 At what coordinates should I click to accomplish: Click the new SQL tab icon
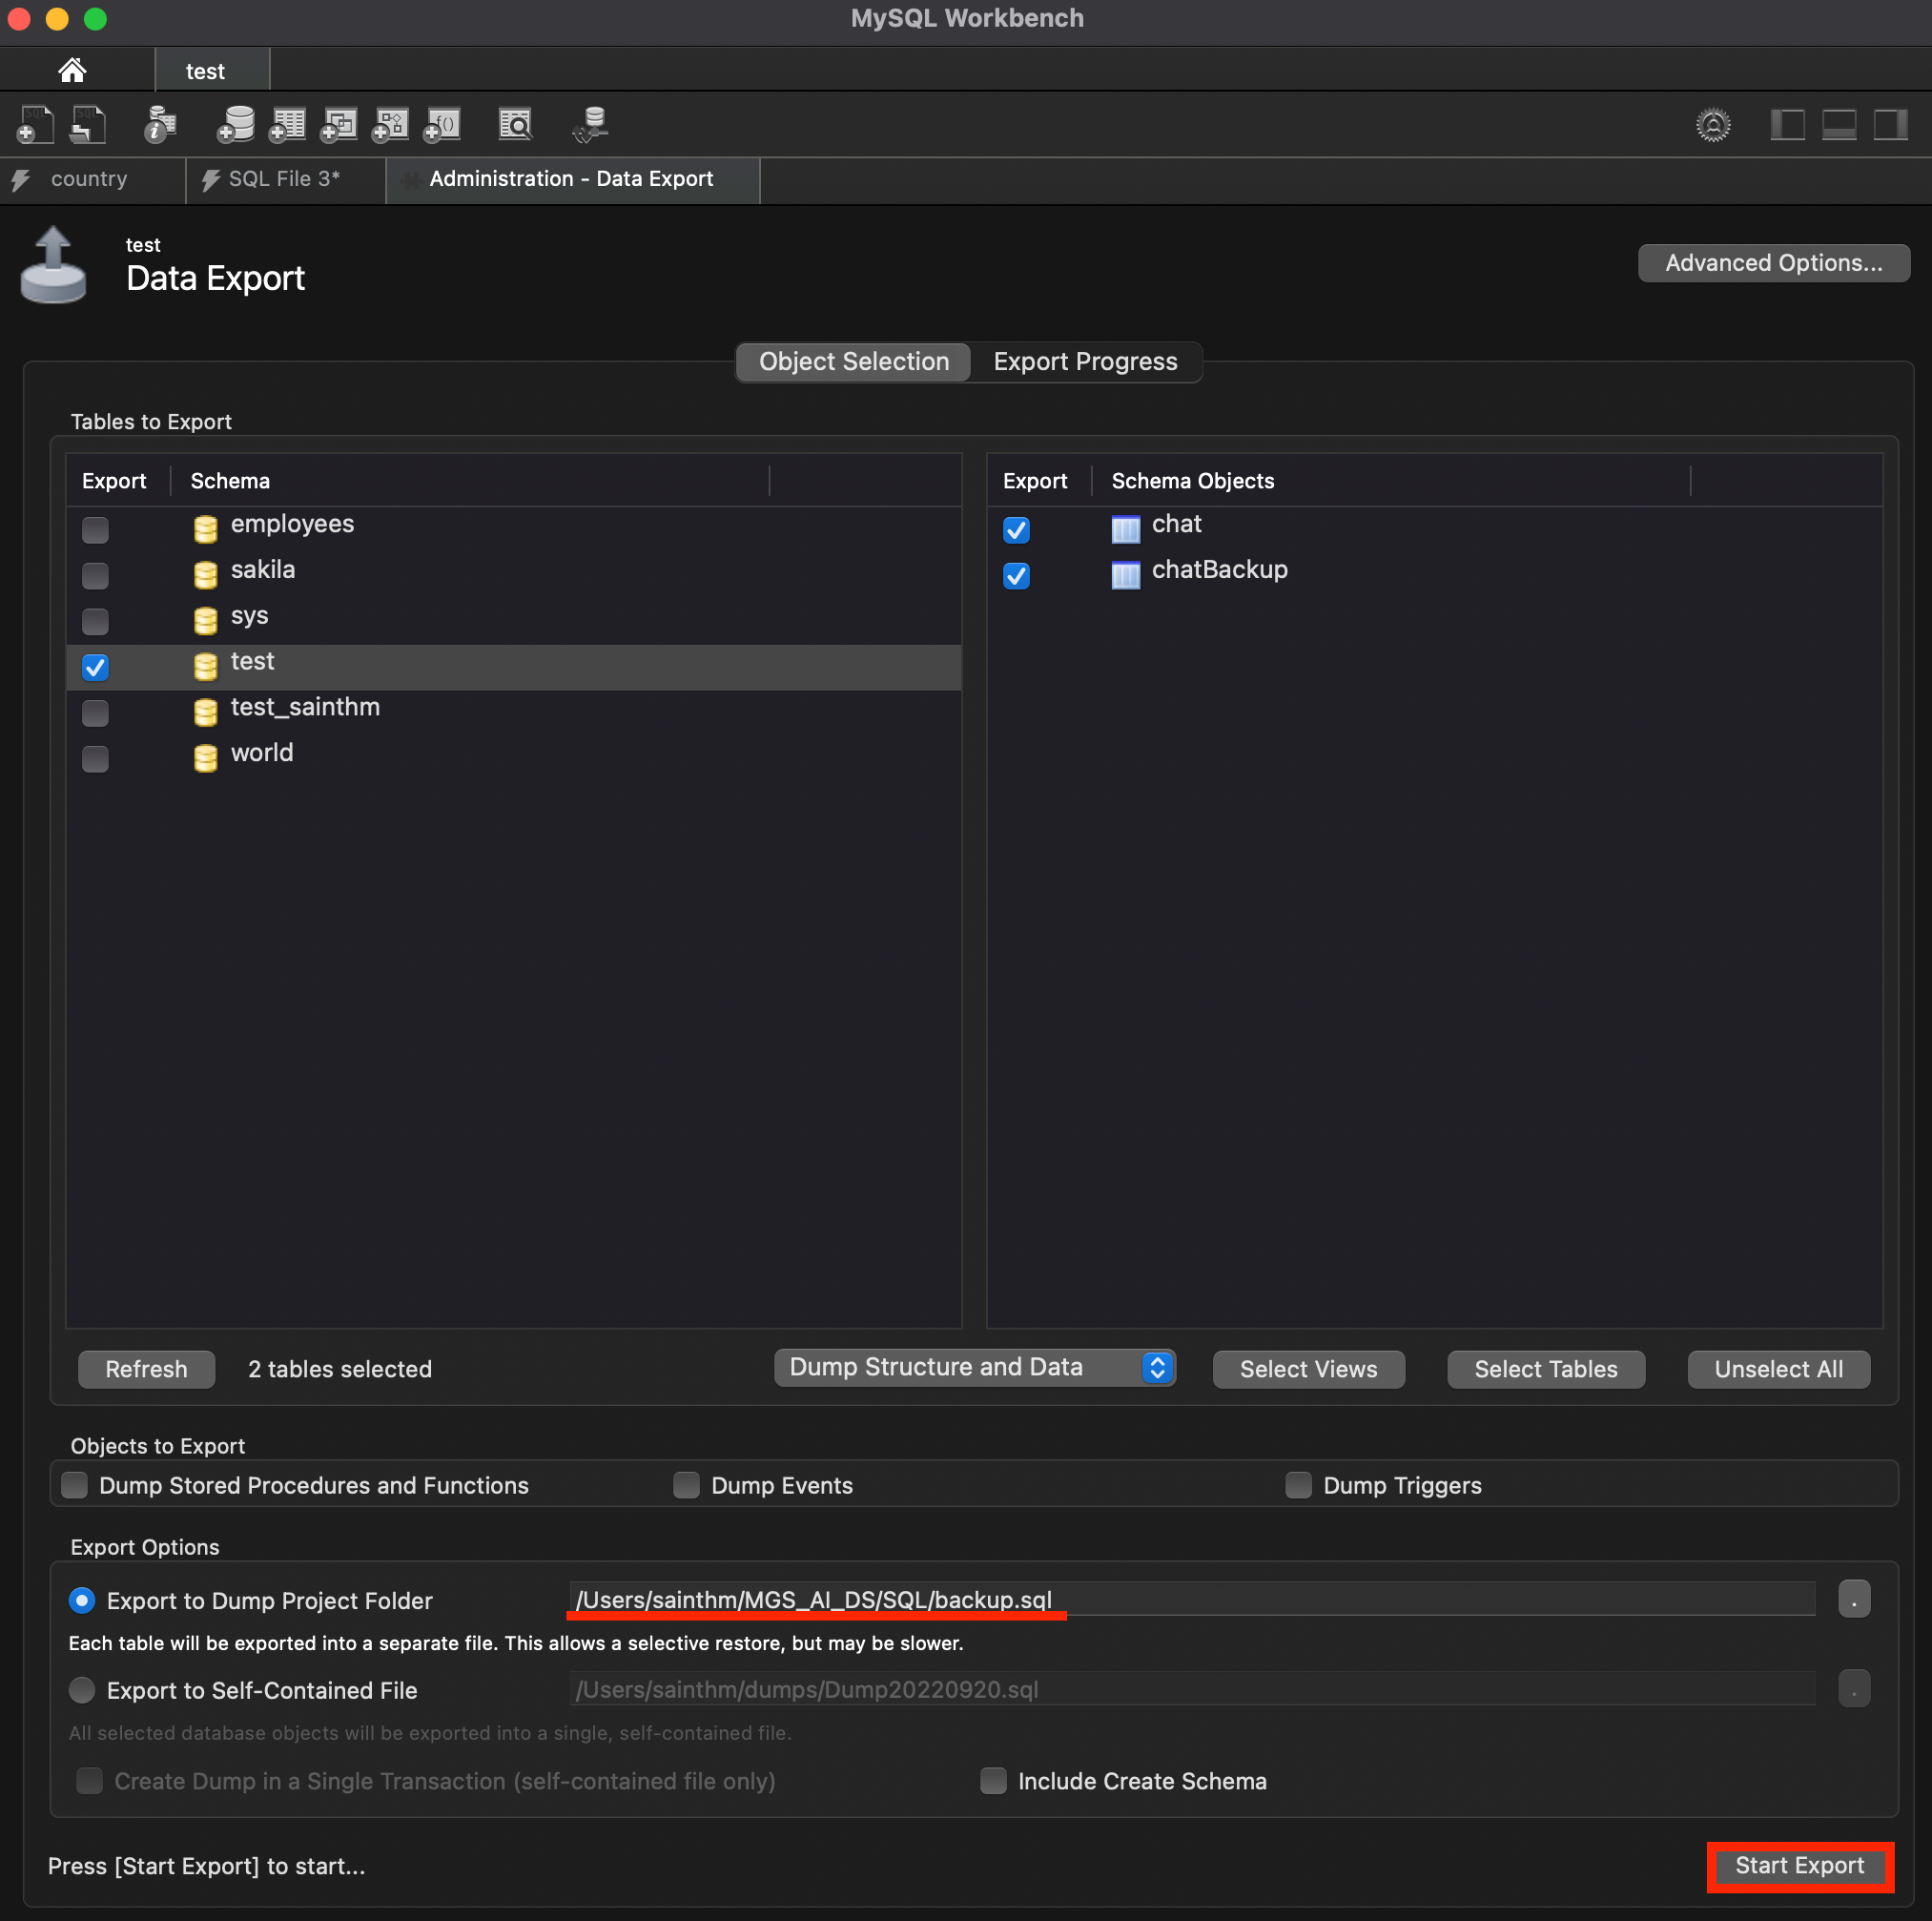35,125
